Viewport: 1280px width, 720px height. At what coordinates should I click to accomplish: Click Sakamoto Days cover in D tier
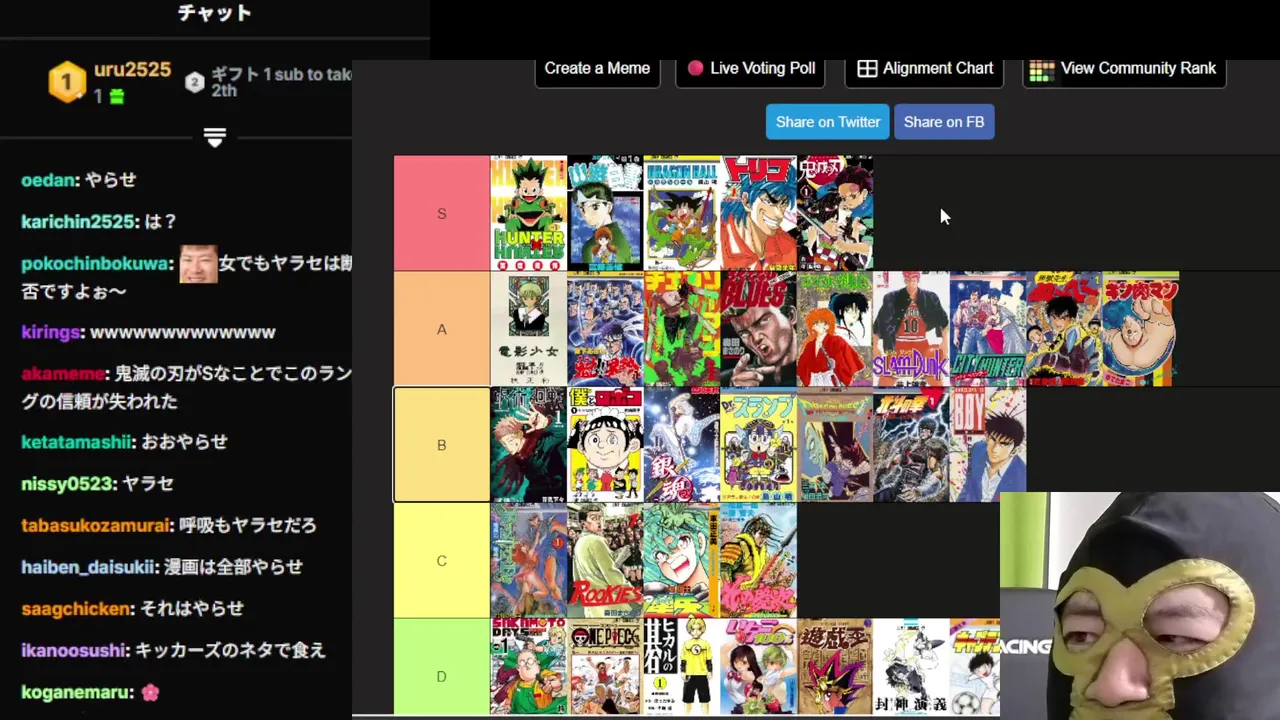pos(528,667)
